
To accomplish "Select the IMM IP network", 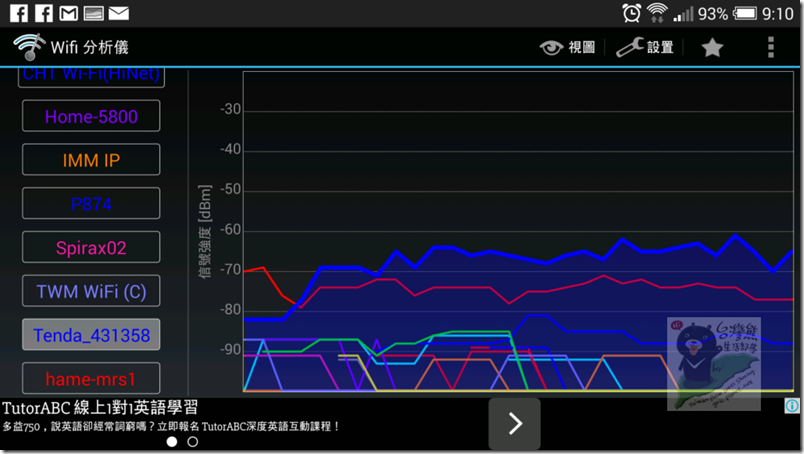I will (91, 160).
